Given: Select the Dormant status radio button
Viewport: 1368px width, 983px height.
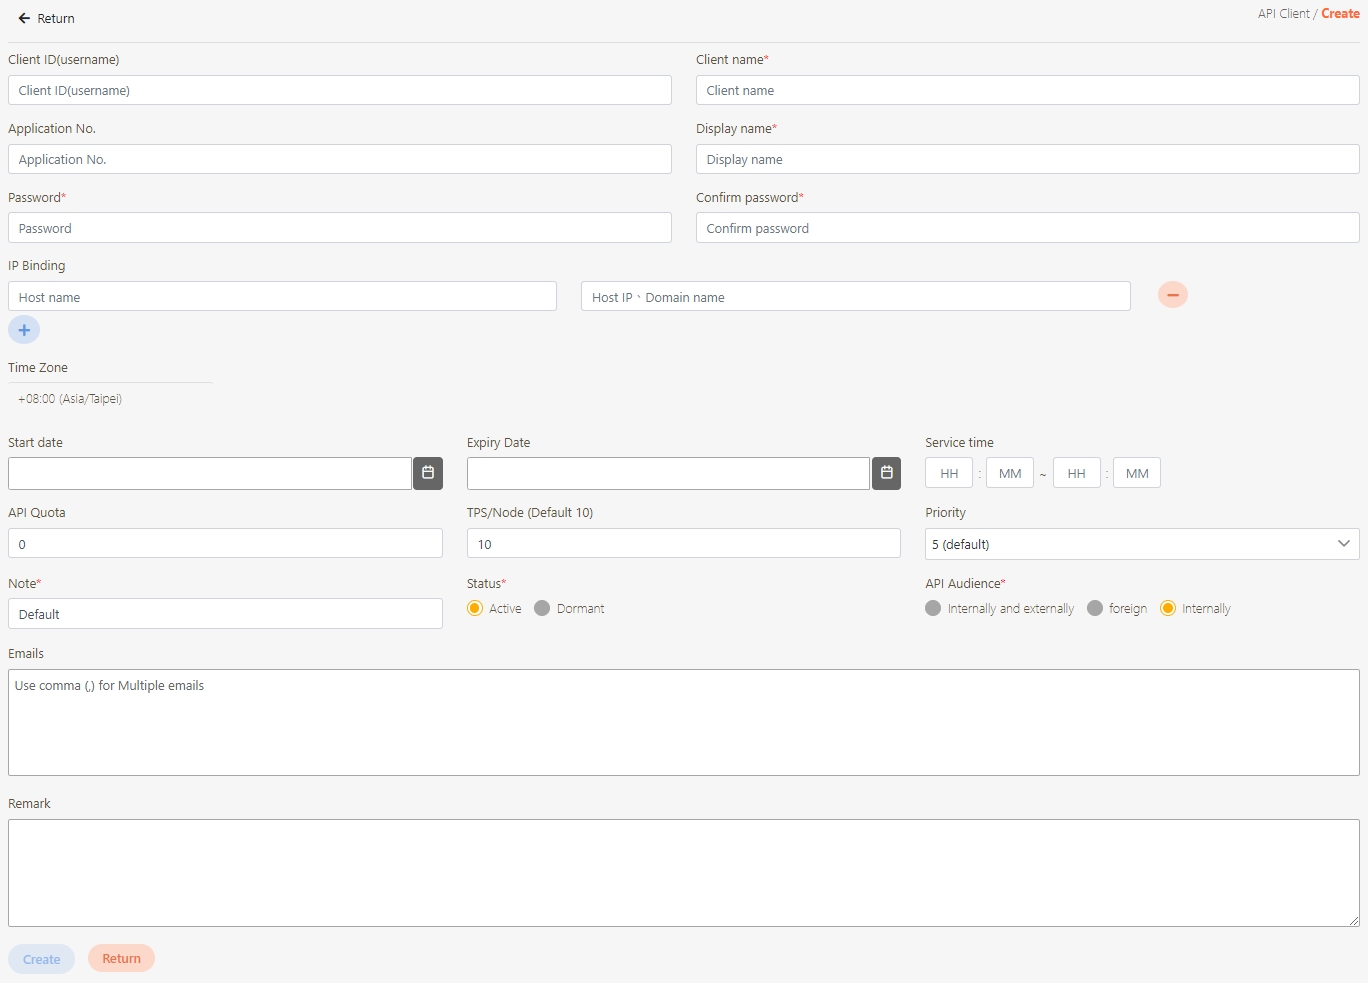Looking at the screenshot, I should pos(542,609).
